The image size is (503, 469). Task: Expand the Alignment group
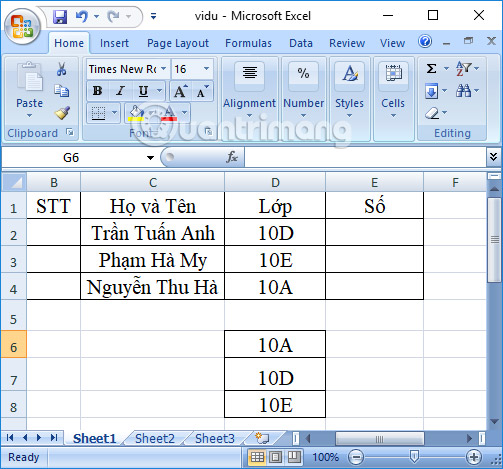249,116
